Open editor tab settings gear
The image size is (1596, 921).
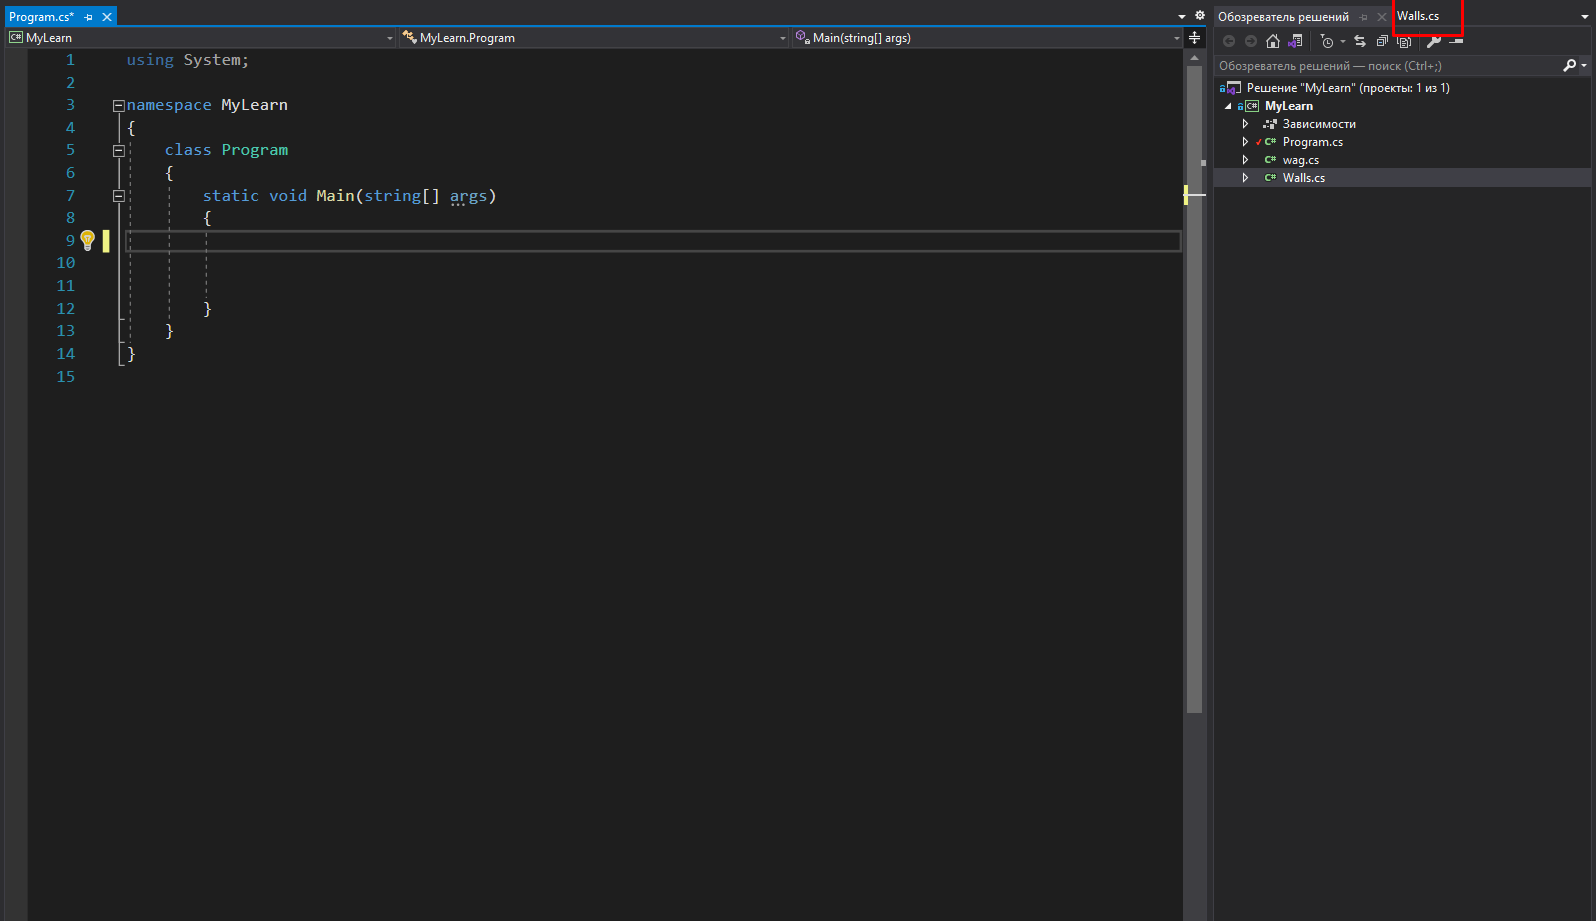(1200, 16)
